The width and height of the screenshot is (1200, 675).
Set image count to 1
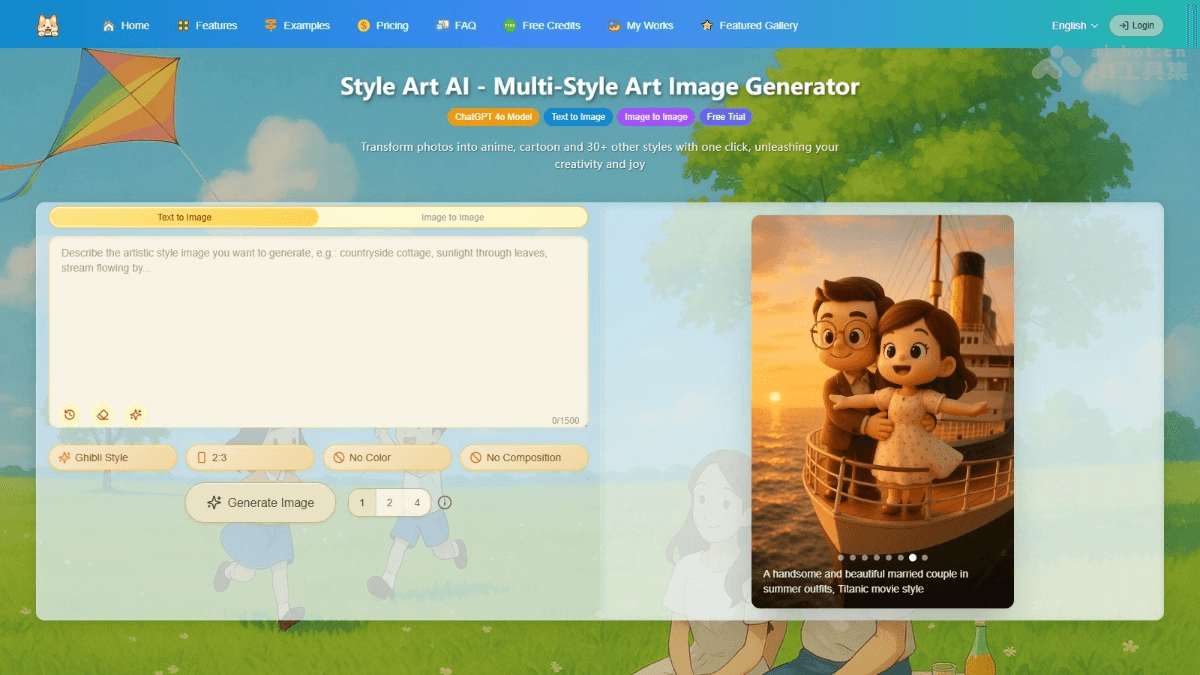pyautogui.click(x=362, y=503)
